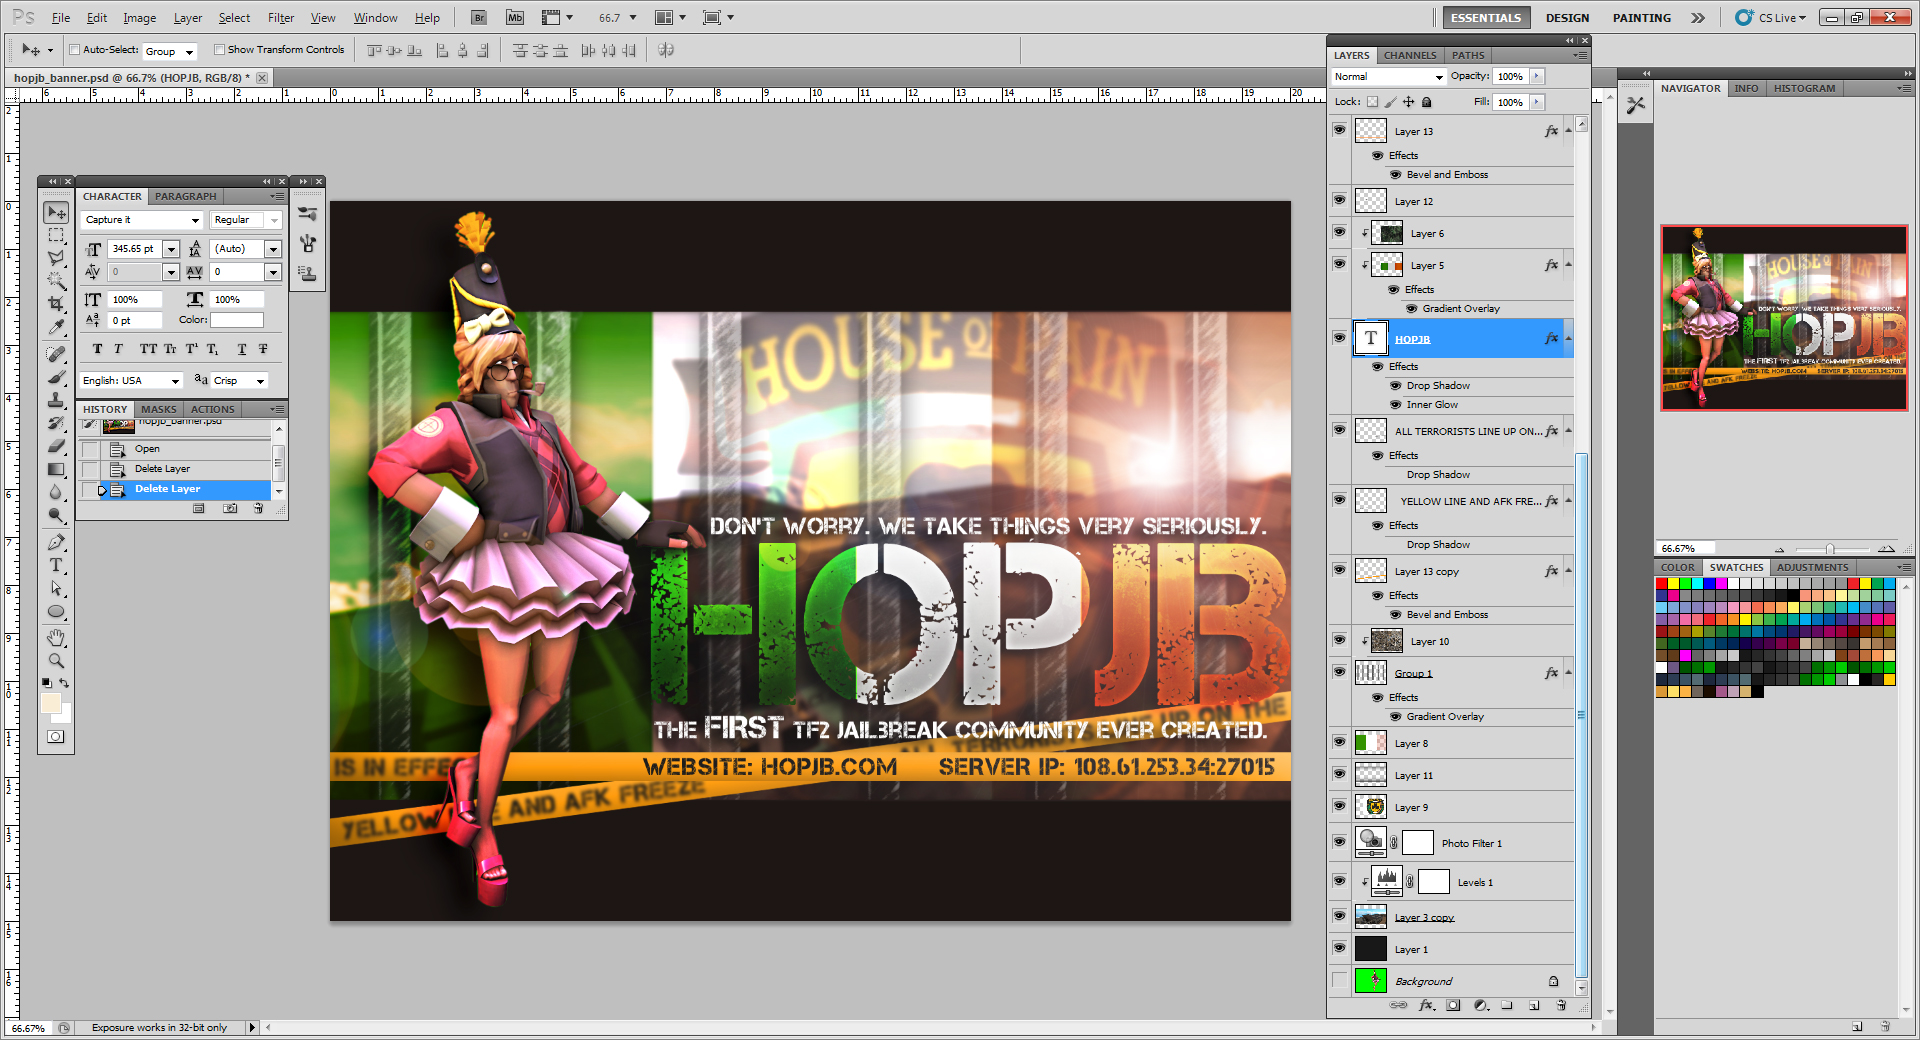Select the Clone Stamp tool
This screenshot has height=1040, width=1920.
(56, 400)
